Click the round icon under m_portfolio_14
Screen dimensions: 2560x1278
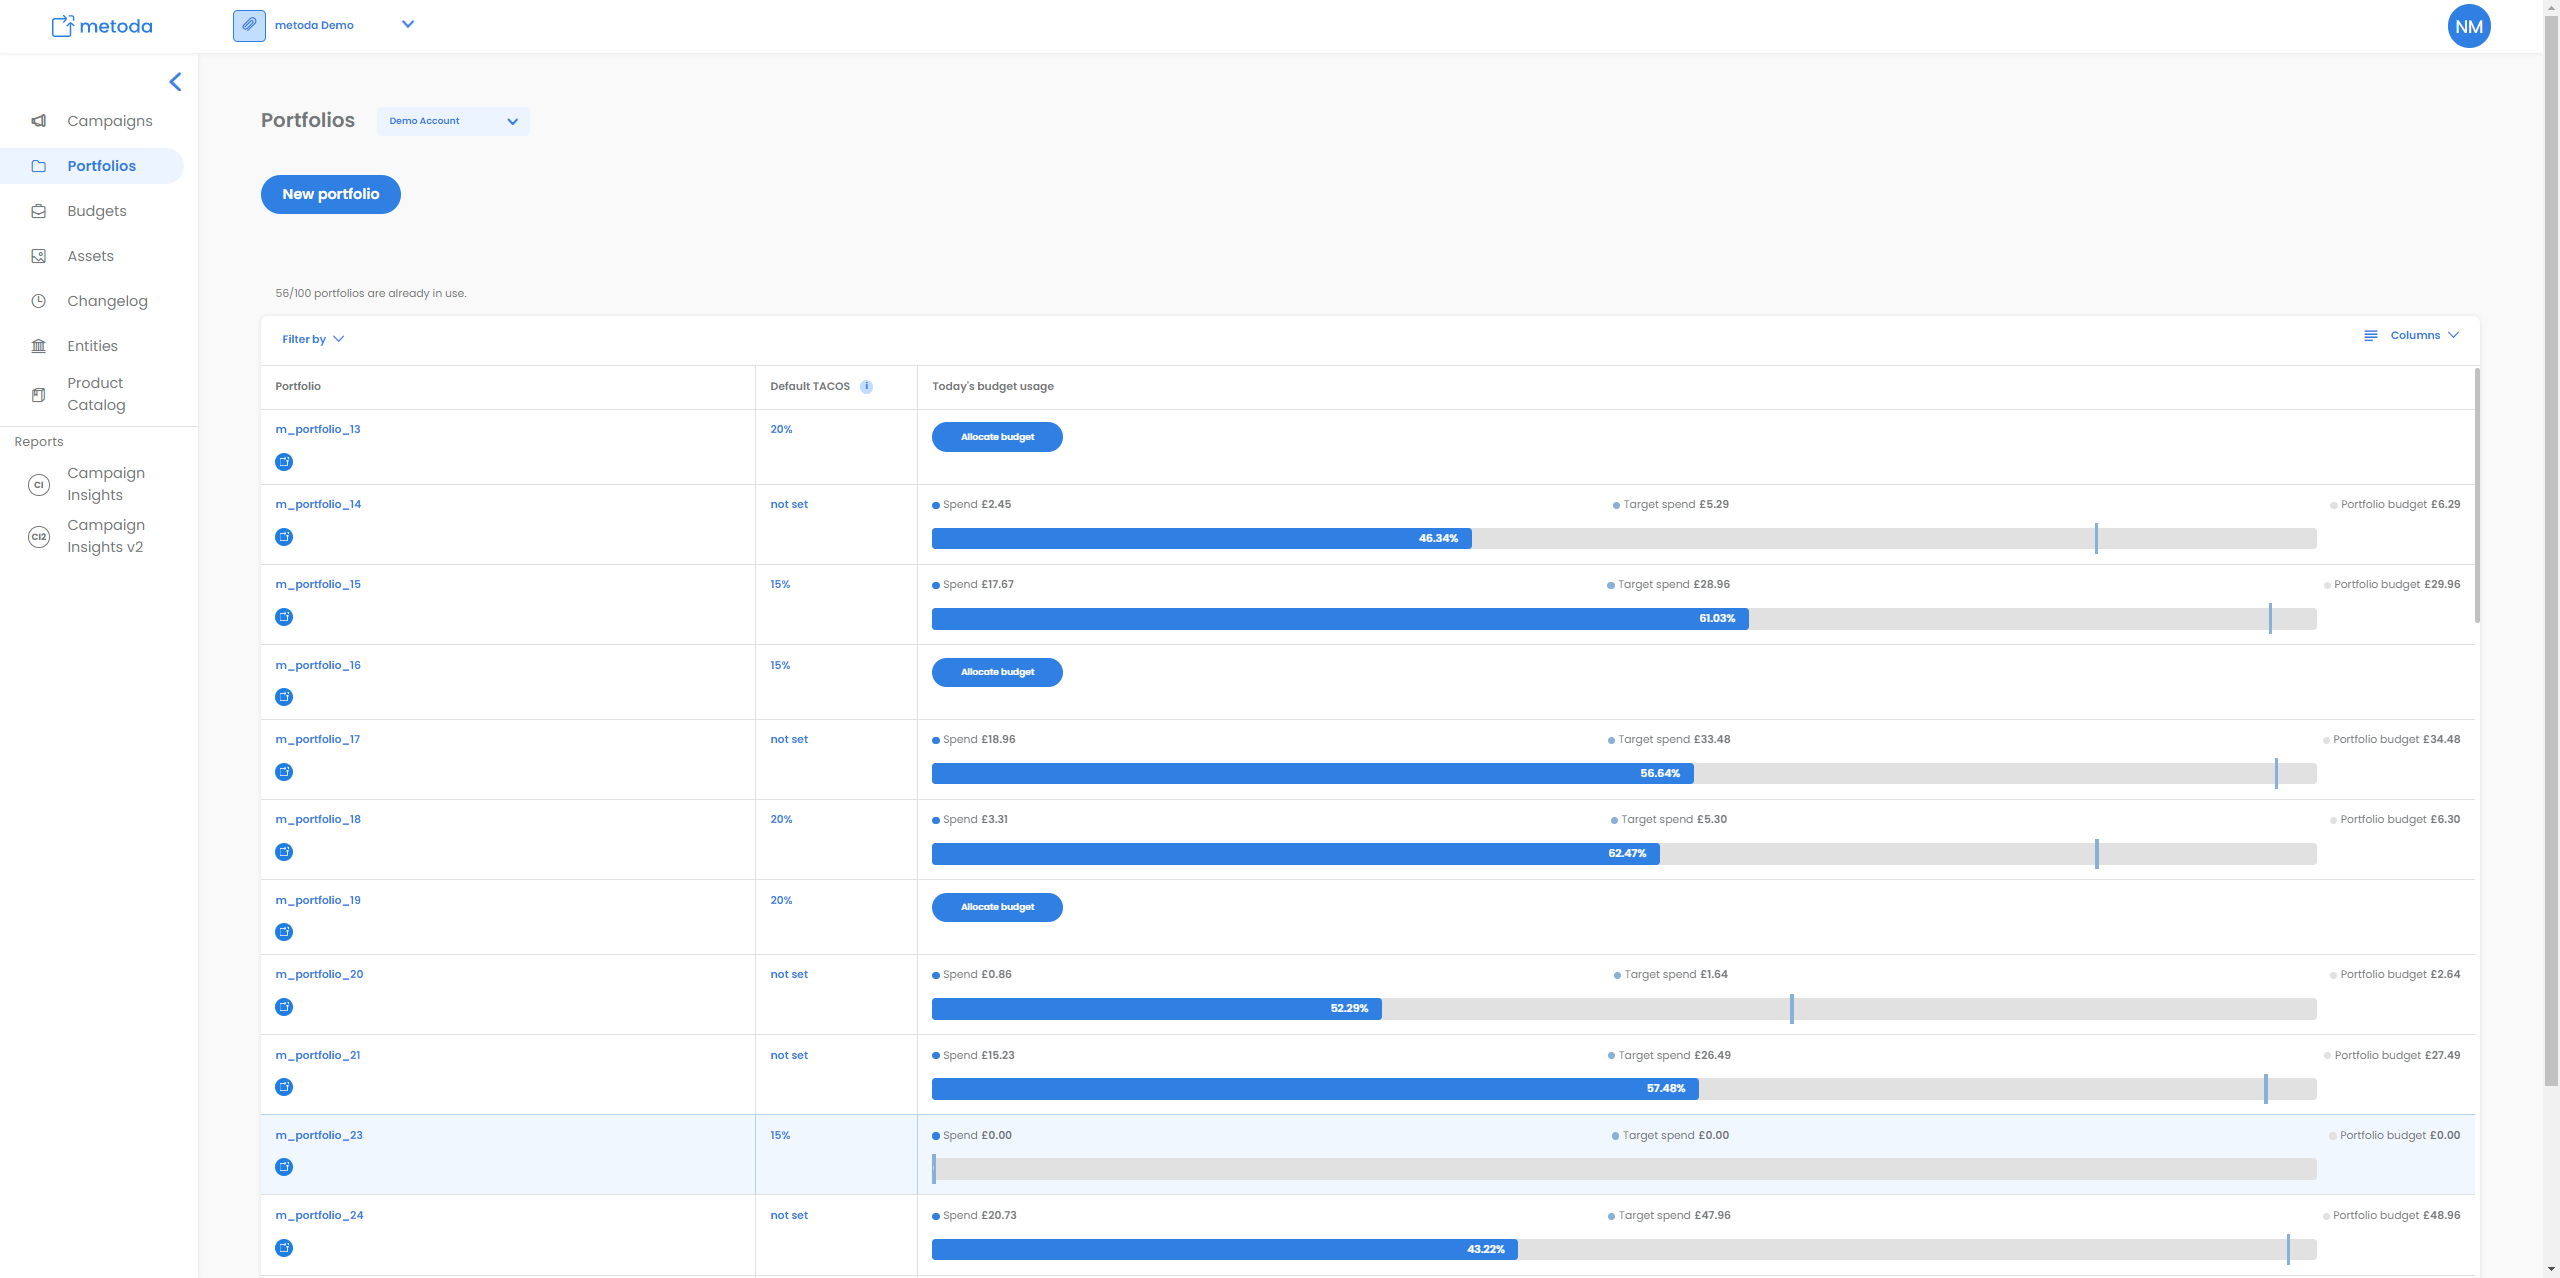click(x=284, y=537)
